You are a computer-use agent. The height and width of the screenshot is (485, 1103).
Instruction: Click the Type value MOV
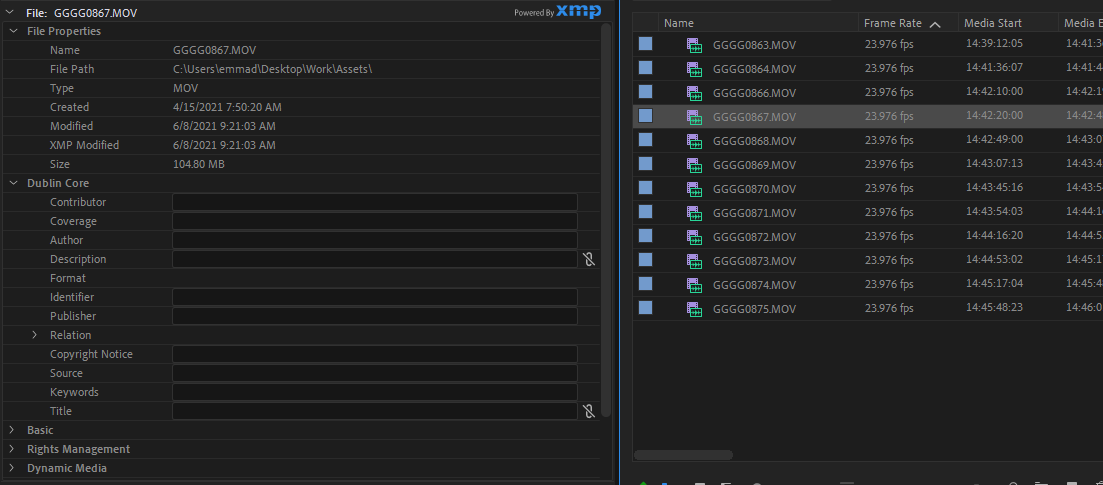pyautogui.click(x=186, y=88)
